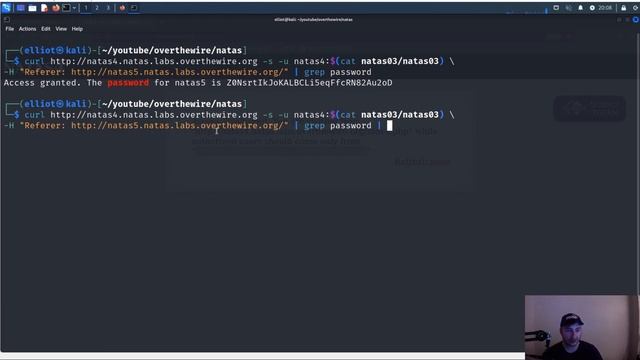Click the webcam overlay thumbnail
Viewport: 640px width, 360px height.
582,327
